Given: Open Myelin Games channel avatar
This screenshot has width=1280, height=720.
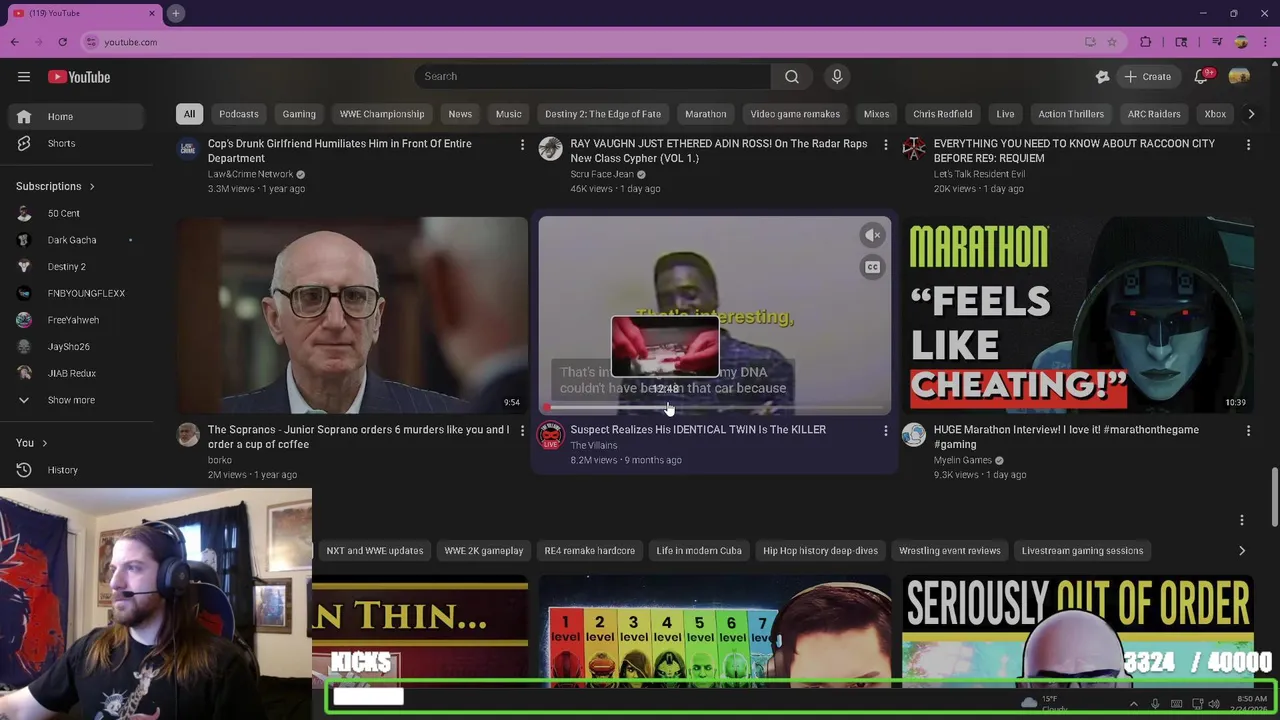Looking at the screenshot, I should [914, 434].
